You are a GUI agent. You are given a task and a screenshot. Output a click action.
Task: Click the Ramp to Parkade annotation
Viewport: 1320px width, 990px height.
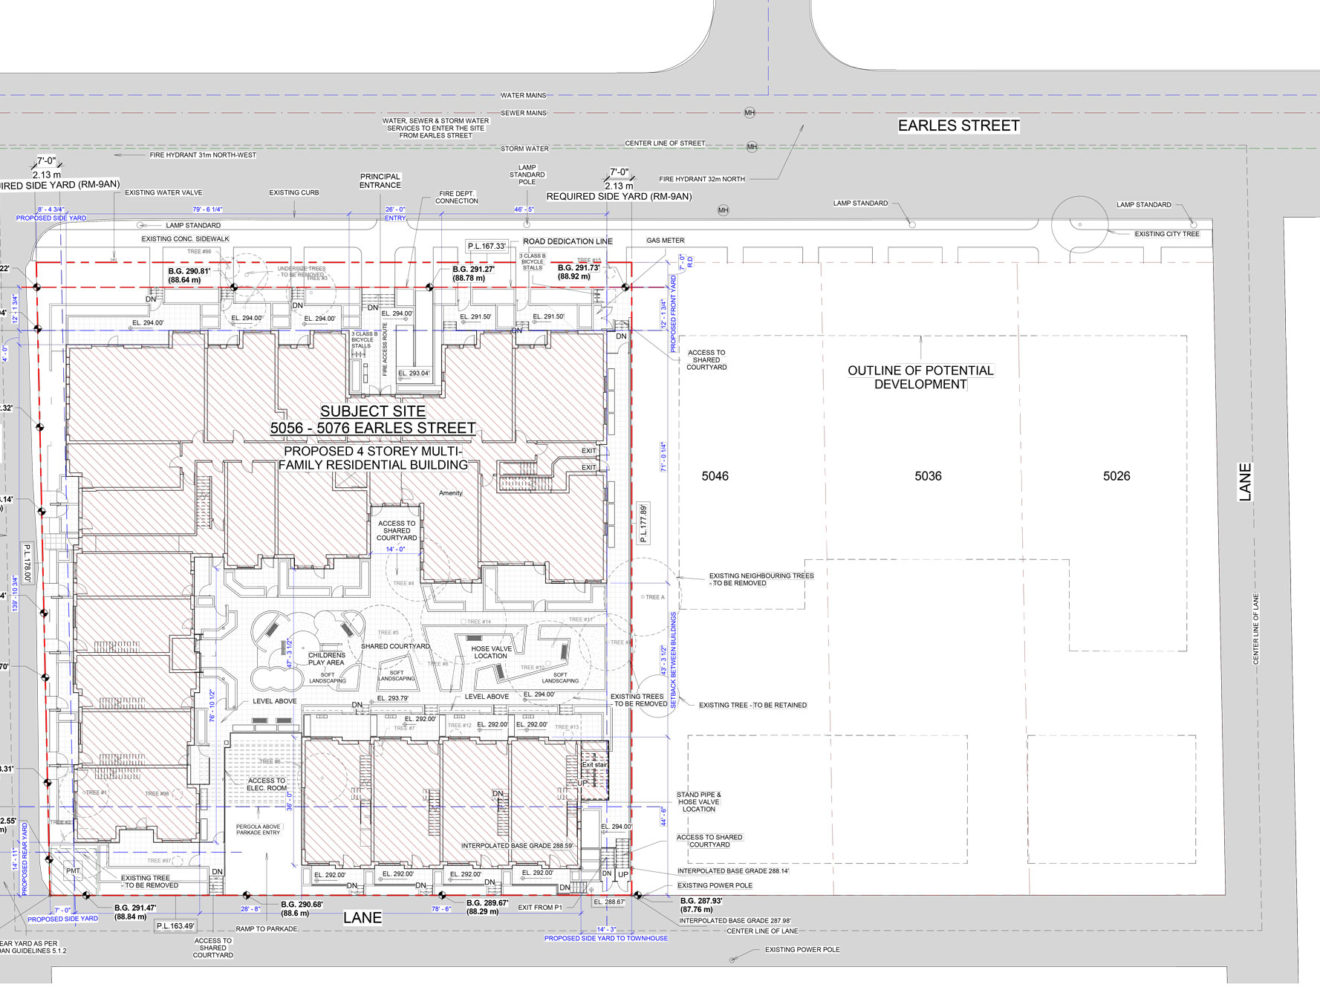point(267,929)
